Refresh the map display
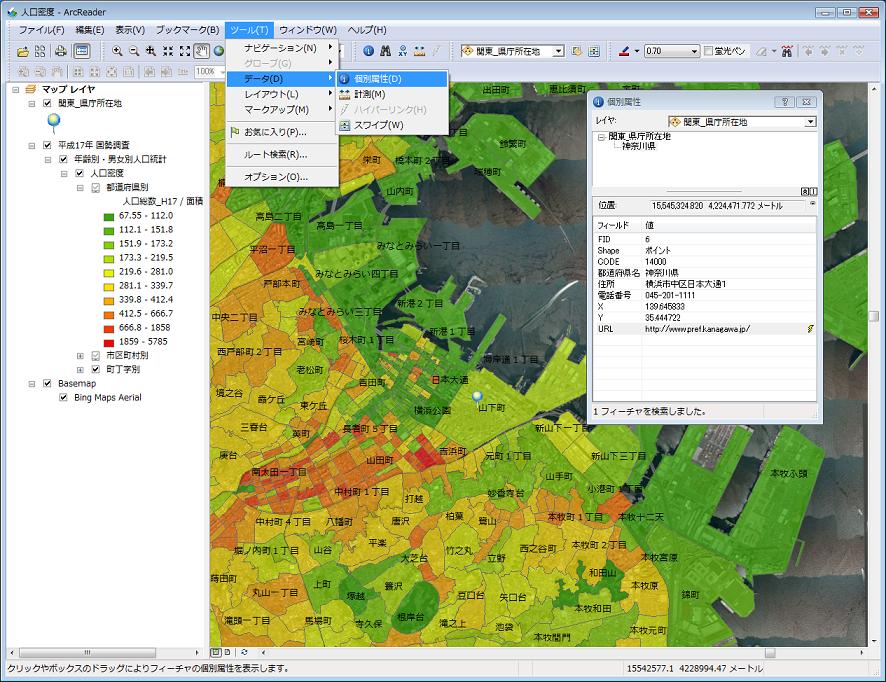The width and height of the screenshot is (886, 682). [244, 652]
